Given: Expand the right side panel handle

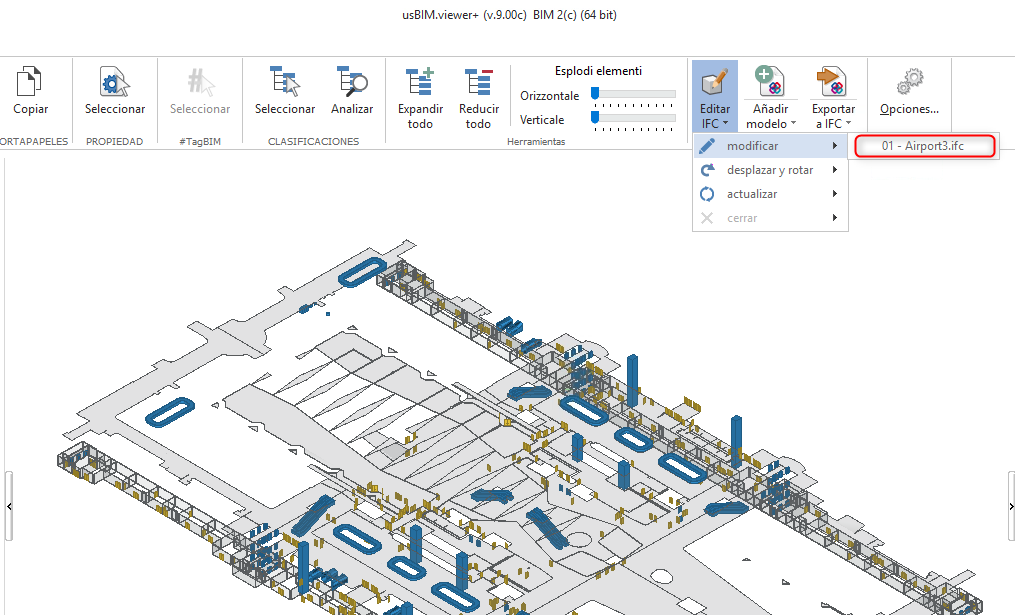Looking at the screenshot, I should pyautogui.click(x=1011, y=506).
